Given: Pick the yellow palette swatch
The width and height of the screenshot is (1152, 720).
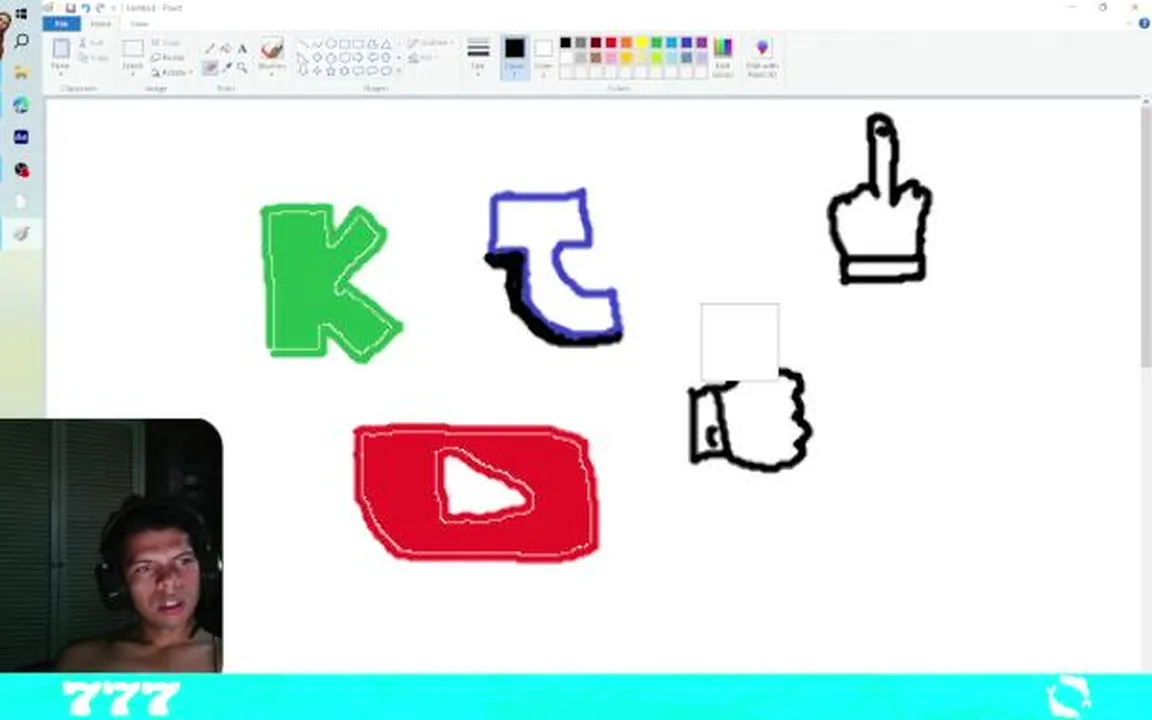Looking at the screenshot, I should pyautogui.click(x=641, y=43).
